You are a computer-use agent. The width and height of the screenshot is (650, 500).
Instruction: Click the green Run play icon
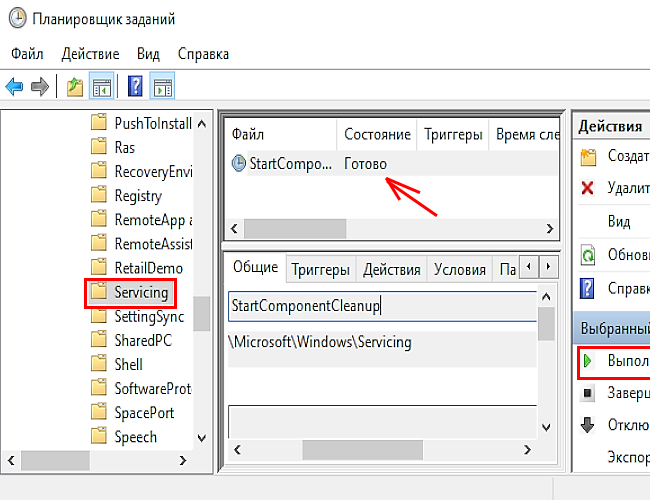[x=587, y=361]
